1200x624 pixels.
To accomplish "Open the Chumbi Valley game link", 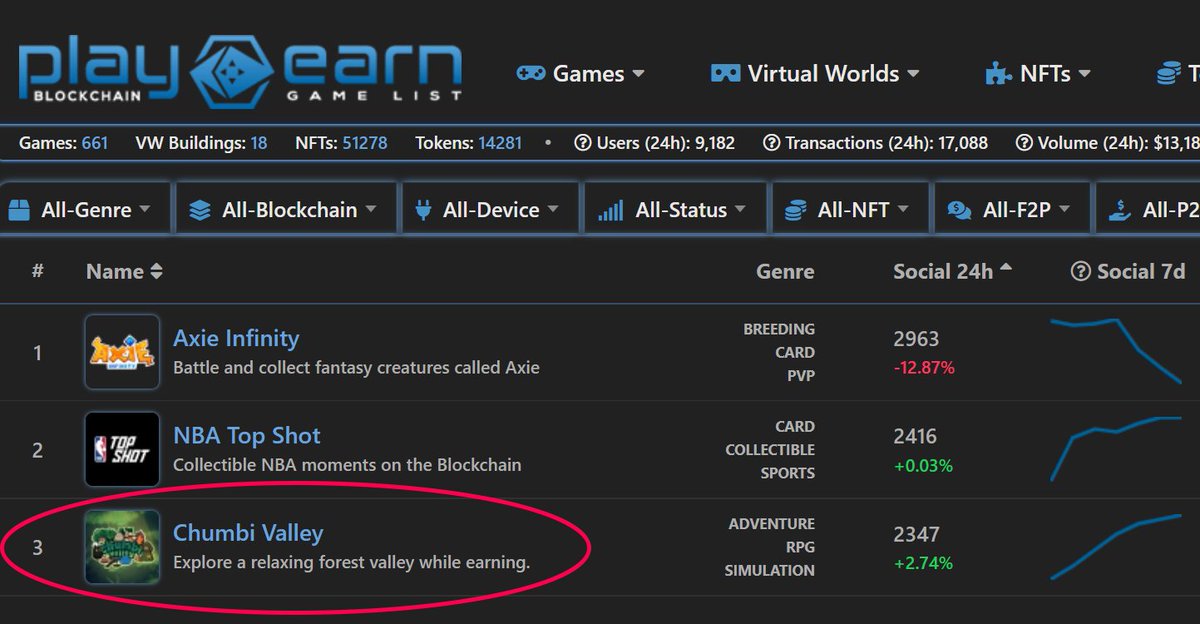I will 248,533.
